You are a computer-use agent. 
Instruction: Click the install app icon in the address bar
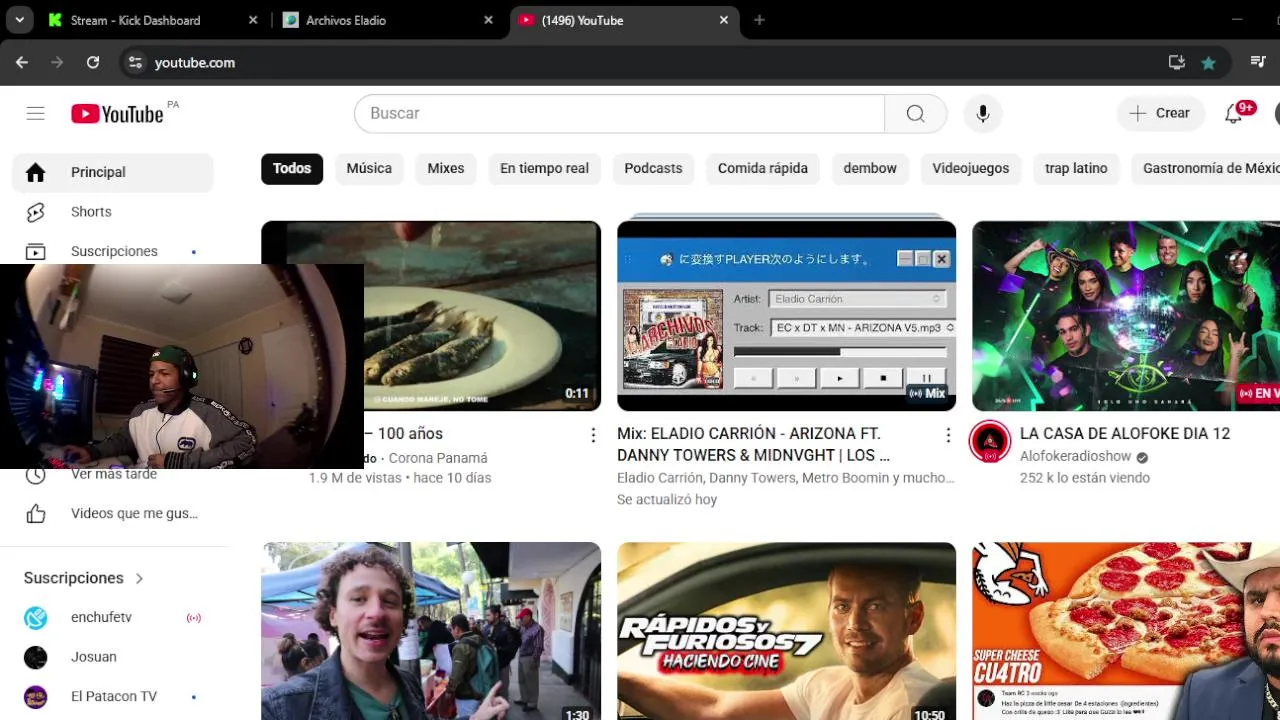[x=1177, y=62]
